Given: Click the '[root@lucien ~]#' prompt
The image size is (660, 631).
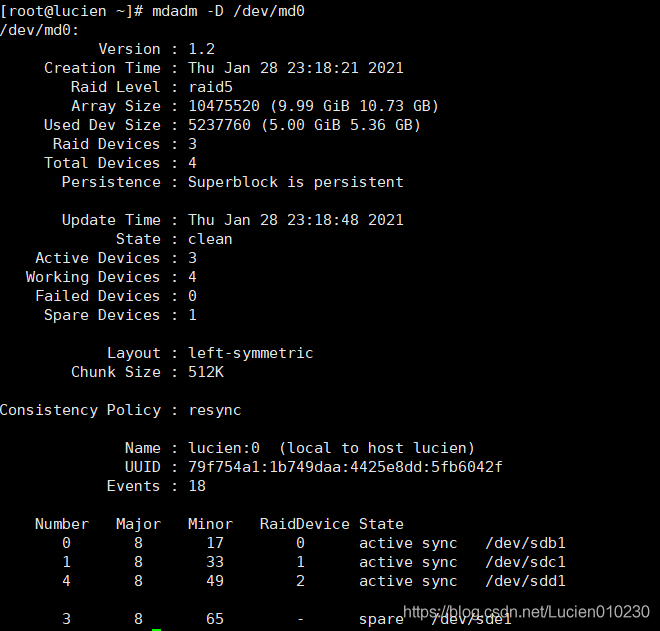Looking at the screenshot, I should pos(71,11).
